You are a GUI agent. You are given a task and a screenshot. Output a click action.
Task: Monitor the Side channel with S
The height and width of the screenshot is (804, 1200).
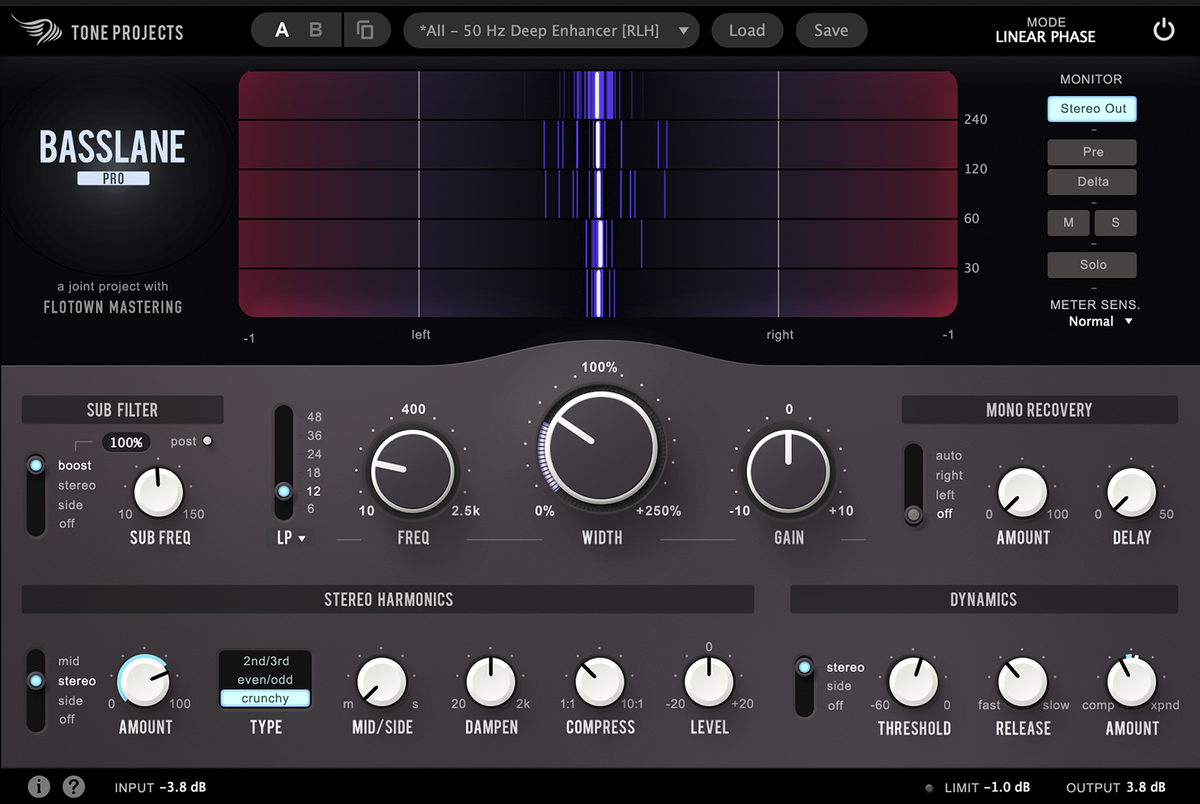click(1116, 223)
